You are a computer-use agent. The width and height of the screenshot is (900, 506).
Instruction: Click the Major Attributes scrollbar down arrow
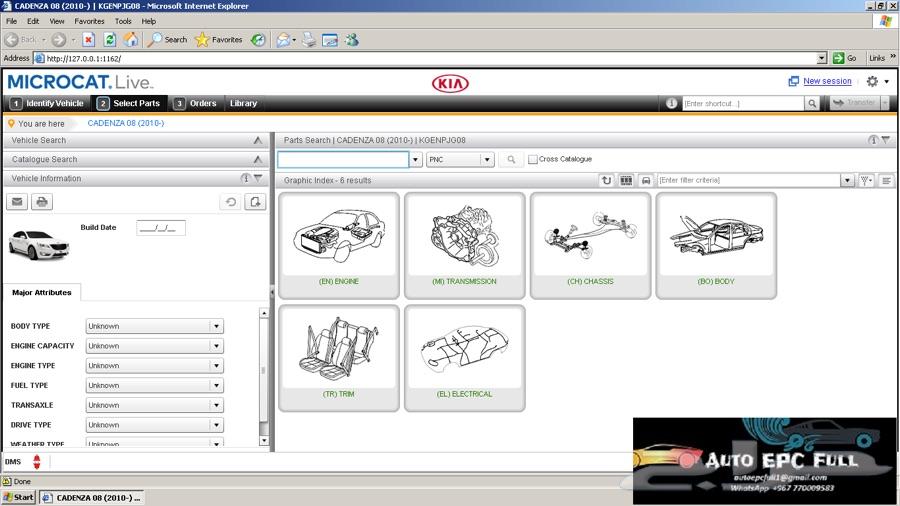point(263,441)
